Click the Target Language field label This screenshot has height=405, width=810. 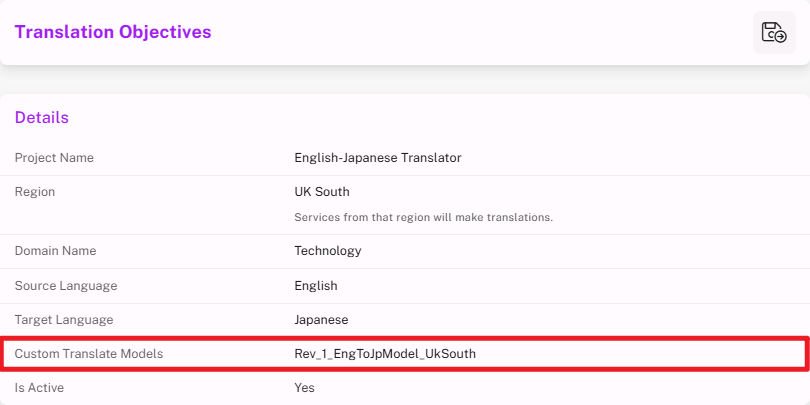(x=64, y=320)
